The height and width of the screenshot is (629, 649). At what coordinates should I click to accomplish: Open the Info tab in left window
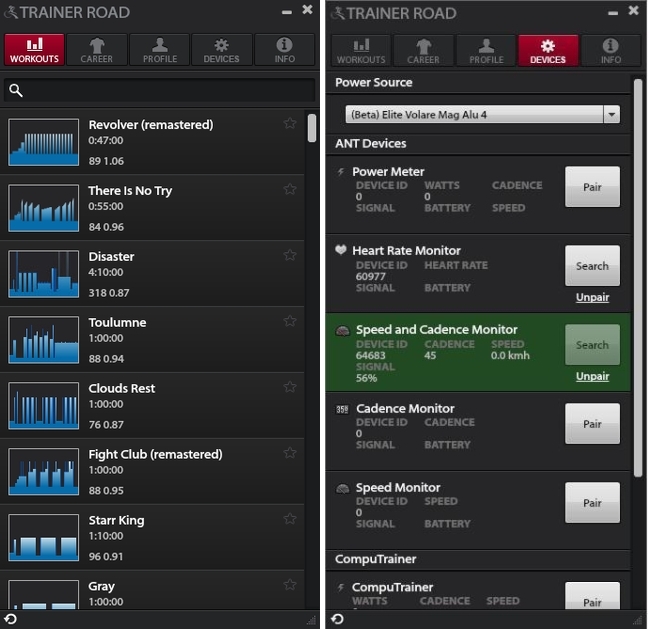[x=284, y=50]
